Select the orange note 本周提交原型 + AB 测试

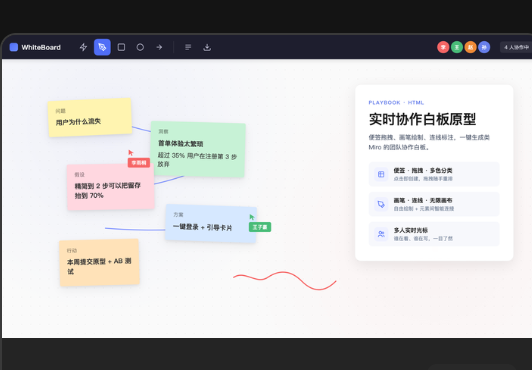click(99, 263)
